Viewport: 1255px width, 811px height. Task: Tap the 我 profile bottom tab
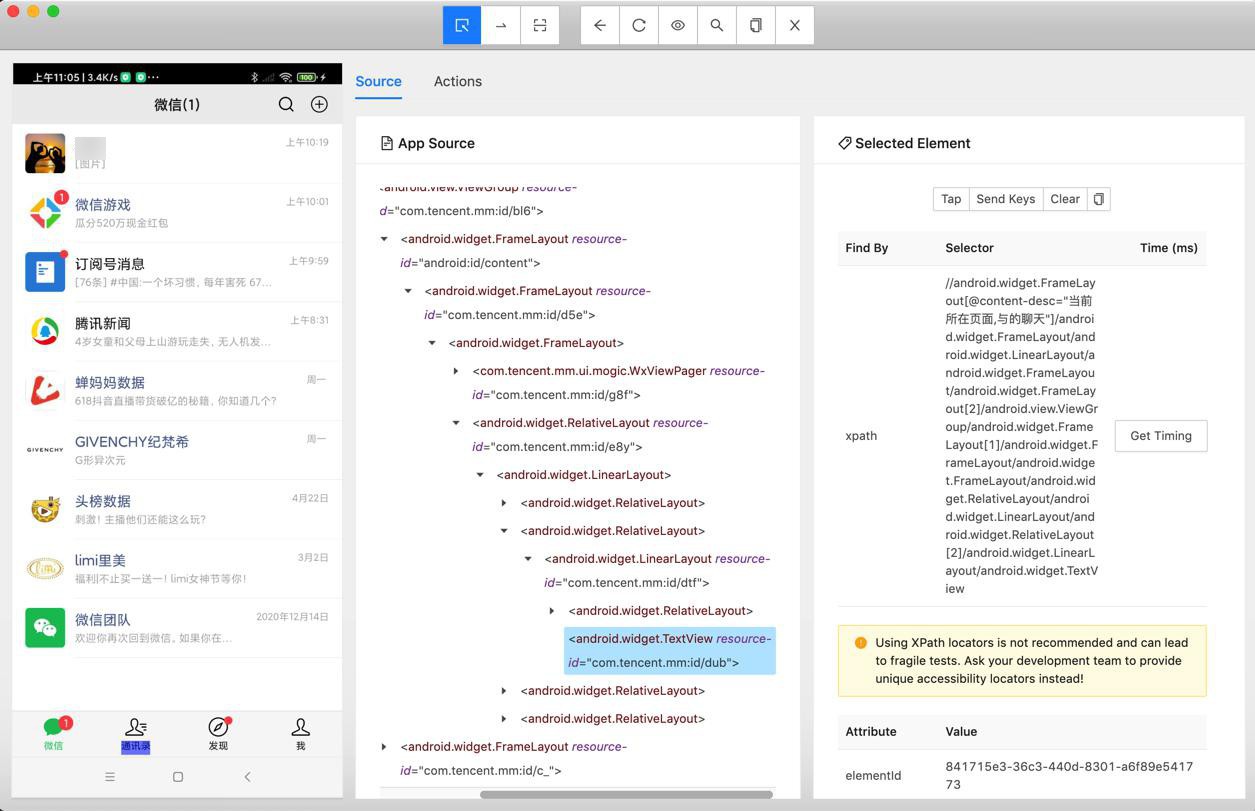[300, 733]
